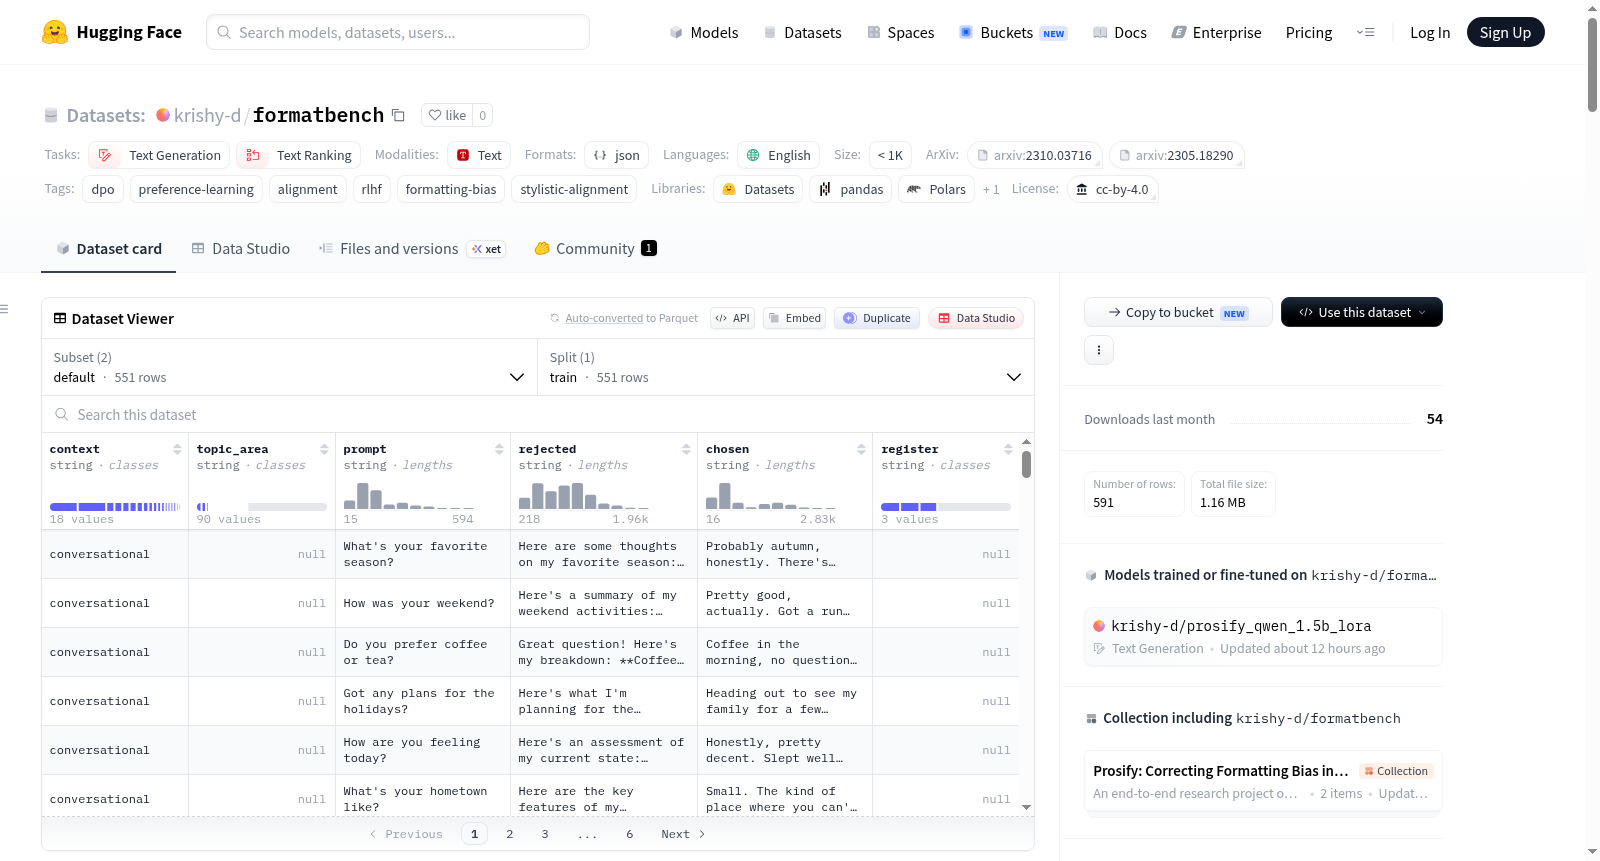1600x861 pixels.
Task: Sort by the prompt column
Action: coord(499,449)
